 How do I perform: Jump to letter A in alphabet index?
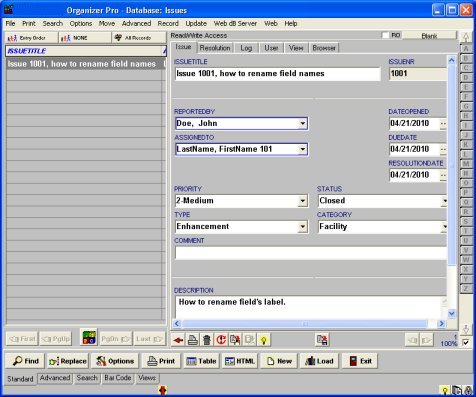pyautogui.click(x=466, y=49)
